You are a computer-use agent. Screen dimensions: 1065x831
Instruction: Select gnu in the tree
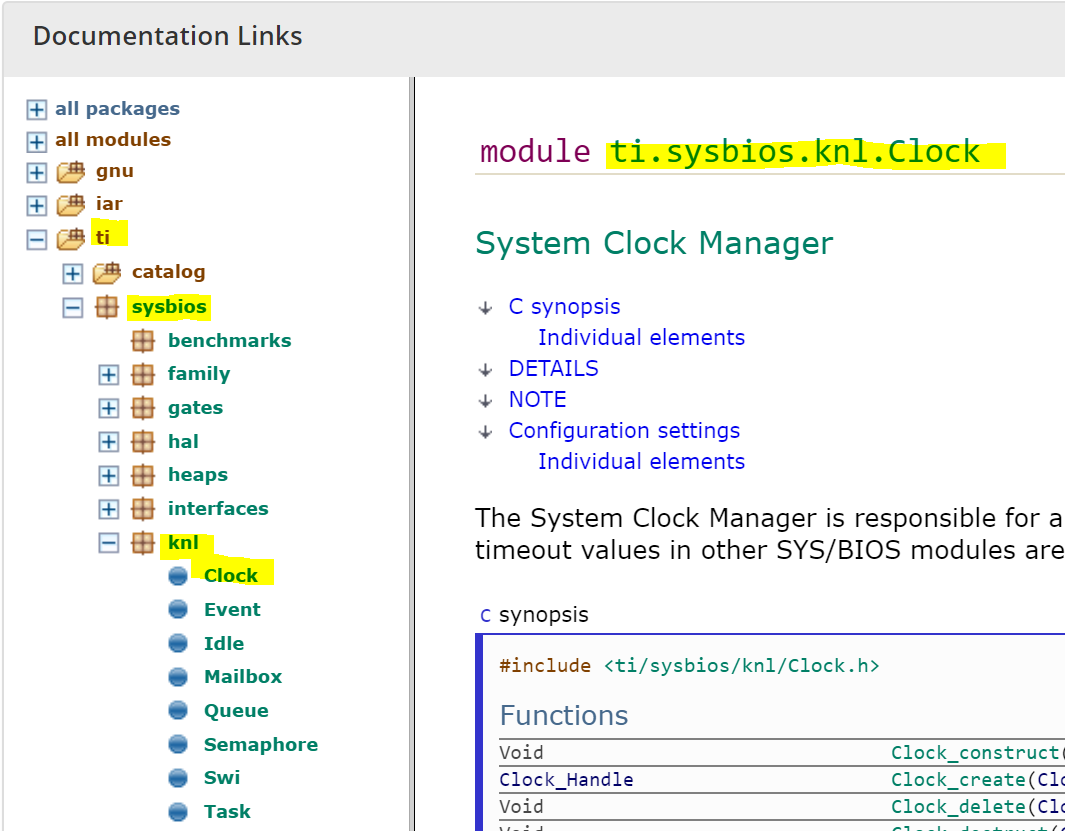tap(114, 171)
